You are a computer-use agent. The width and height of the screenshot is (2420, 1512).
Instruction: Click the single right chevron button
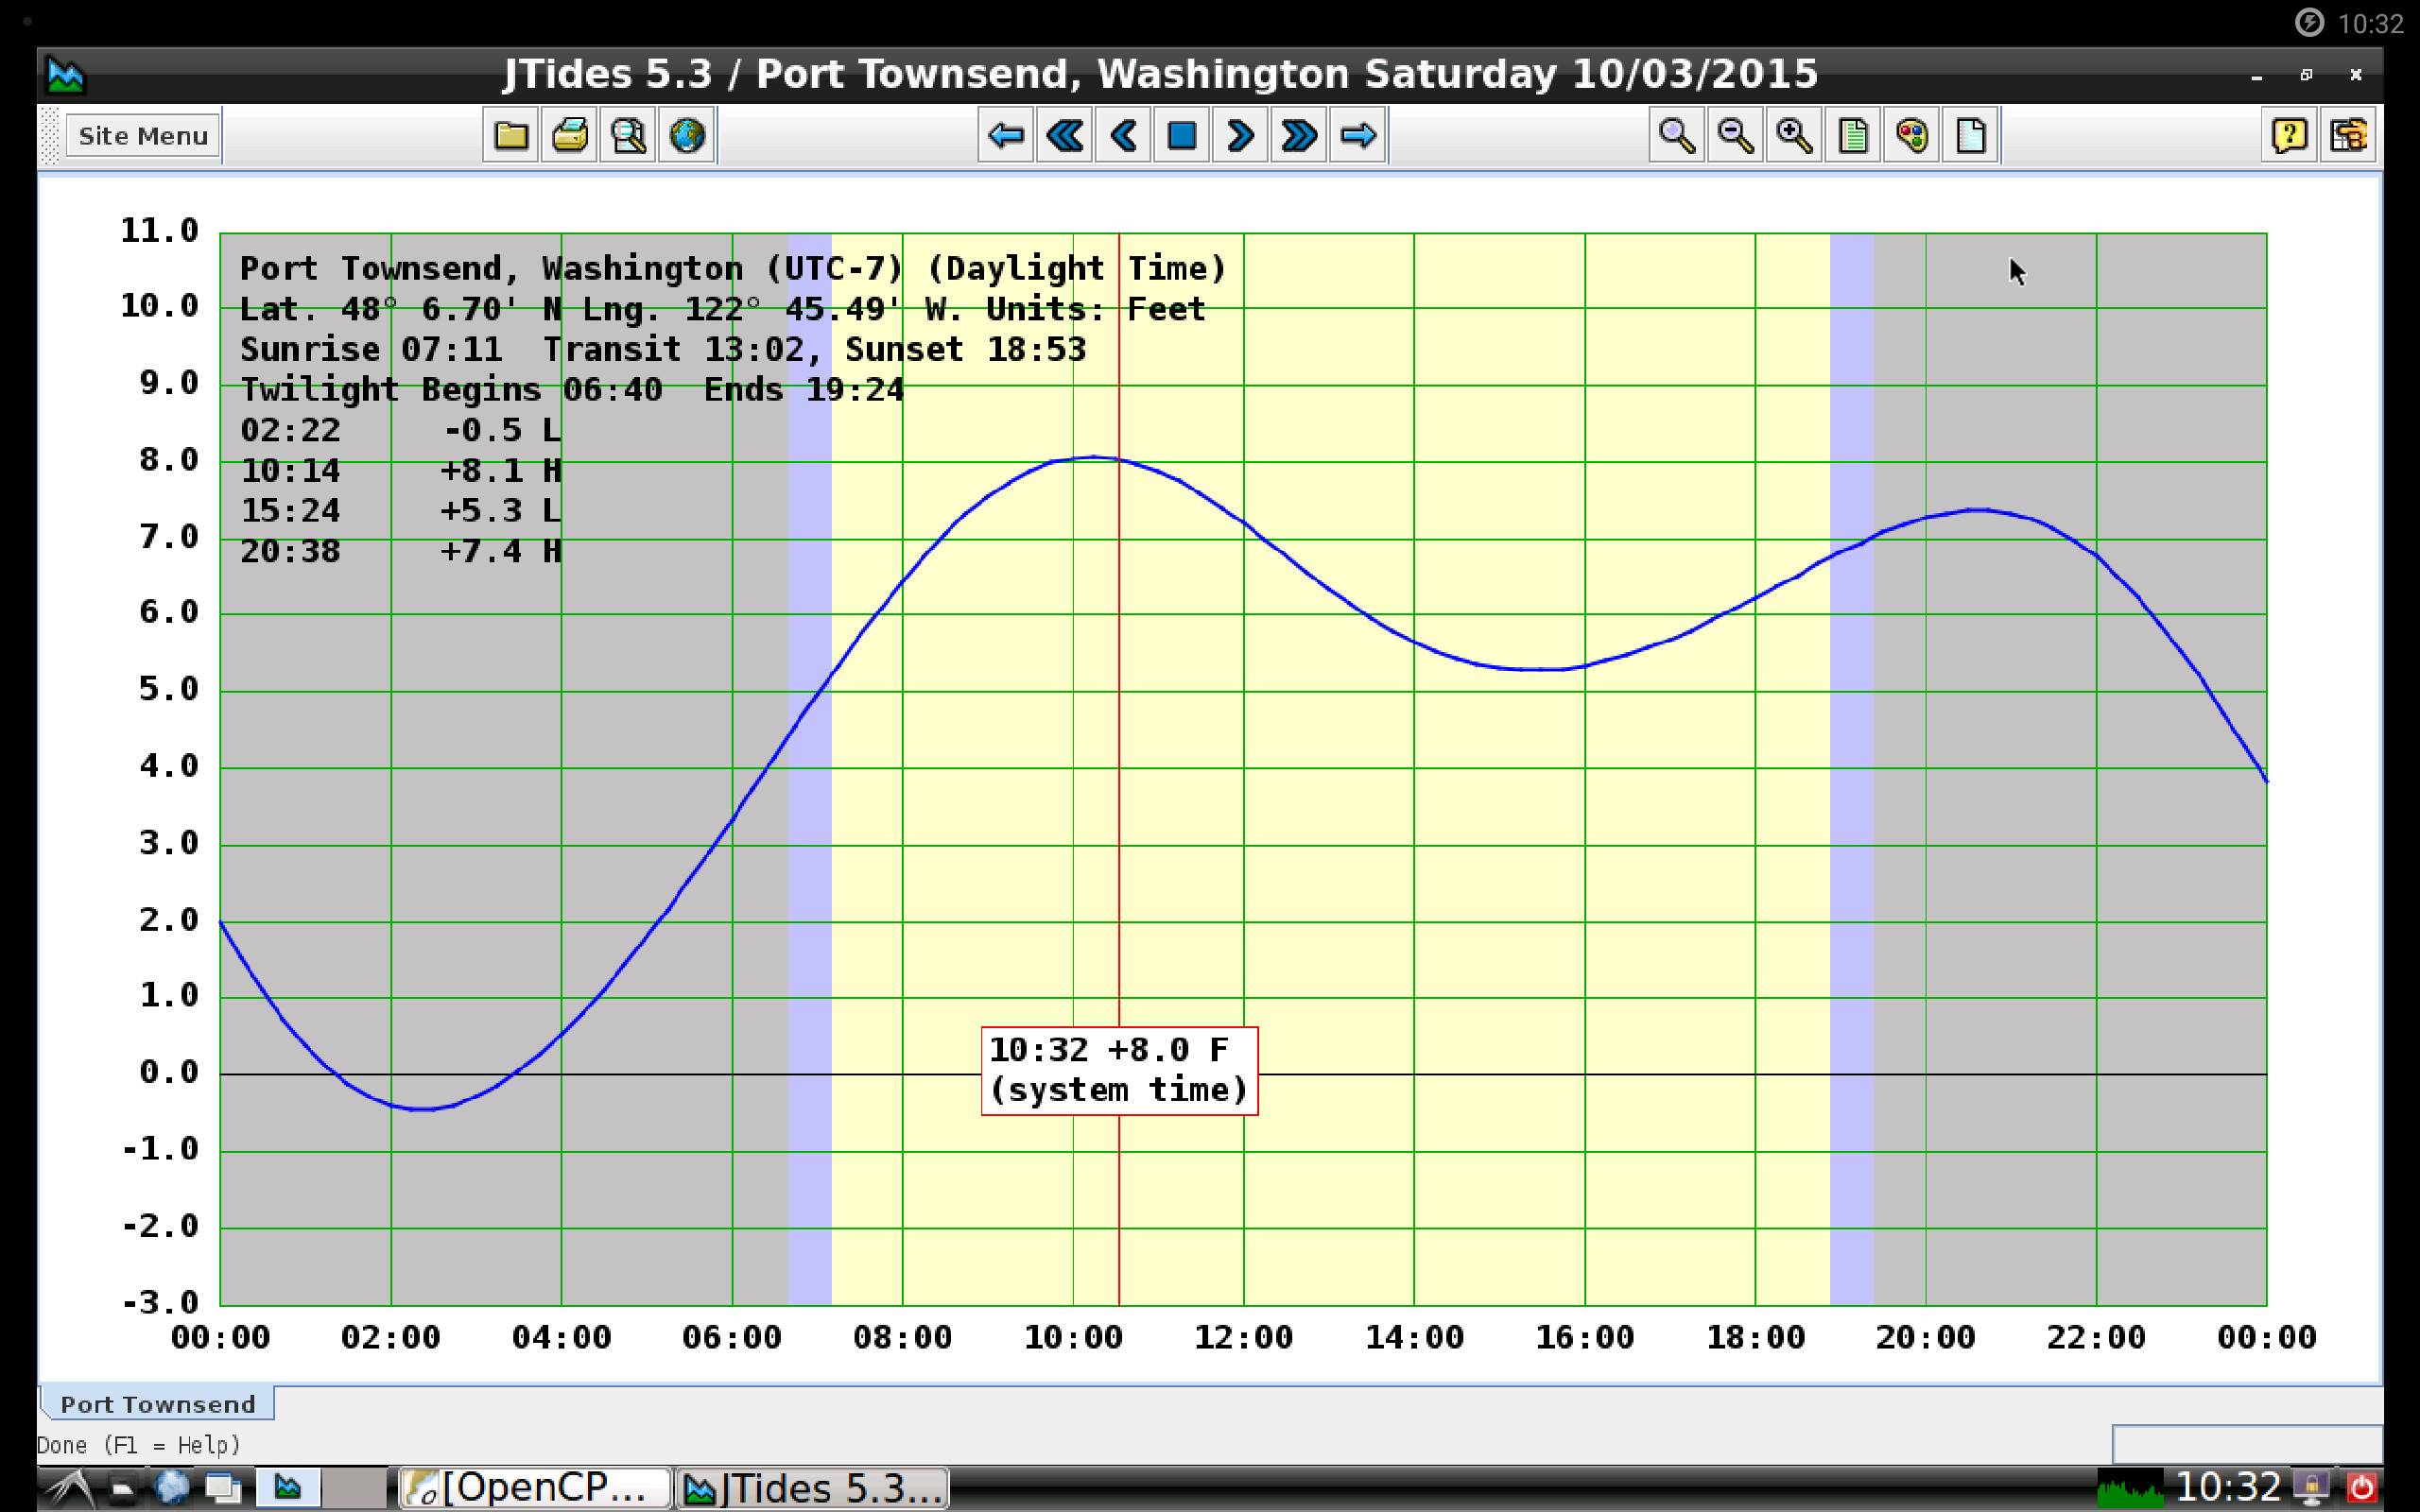tap(1240, 135)
